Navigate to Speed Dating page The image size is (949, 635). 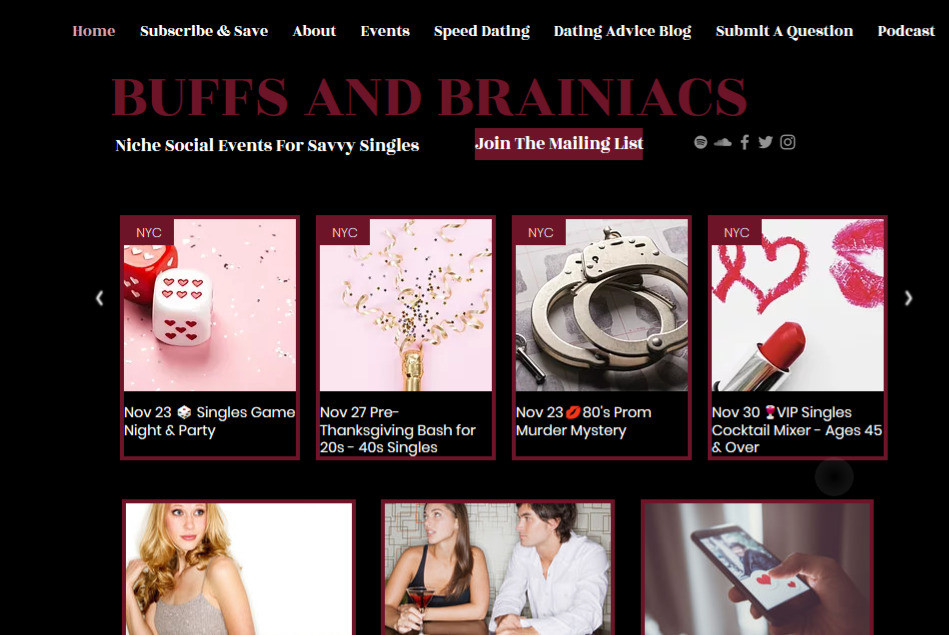pos(482,31)
